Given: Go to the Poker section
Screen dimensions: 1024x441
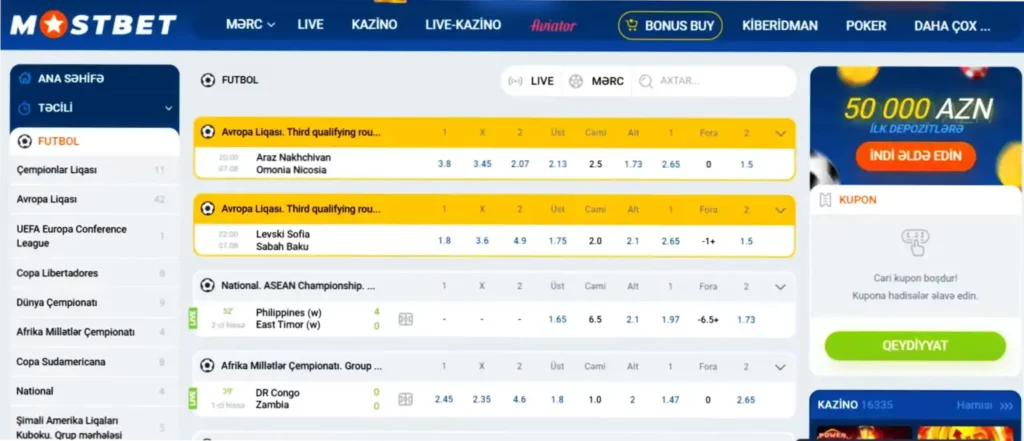Looking at the screenshot, I should pyautogui.click(x=866, y=25).
